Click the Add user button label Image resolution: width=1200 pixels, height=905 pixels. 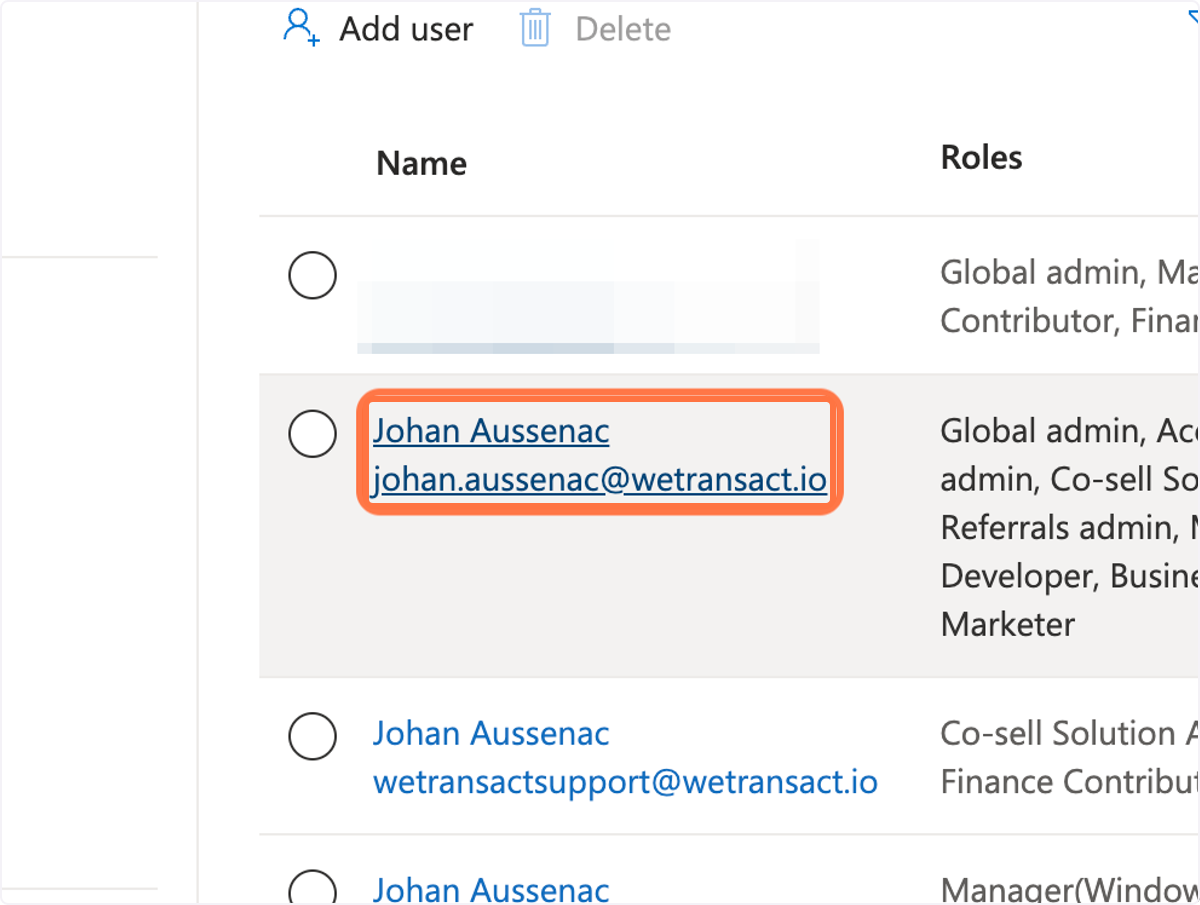(406, 29)
